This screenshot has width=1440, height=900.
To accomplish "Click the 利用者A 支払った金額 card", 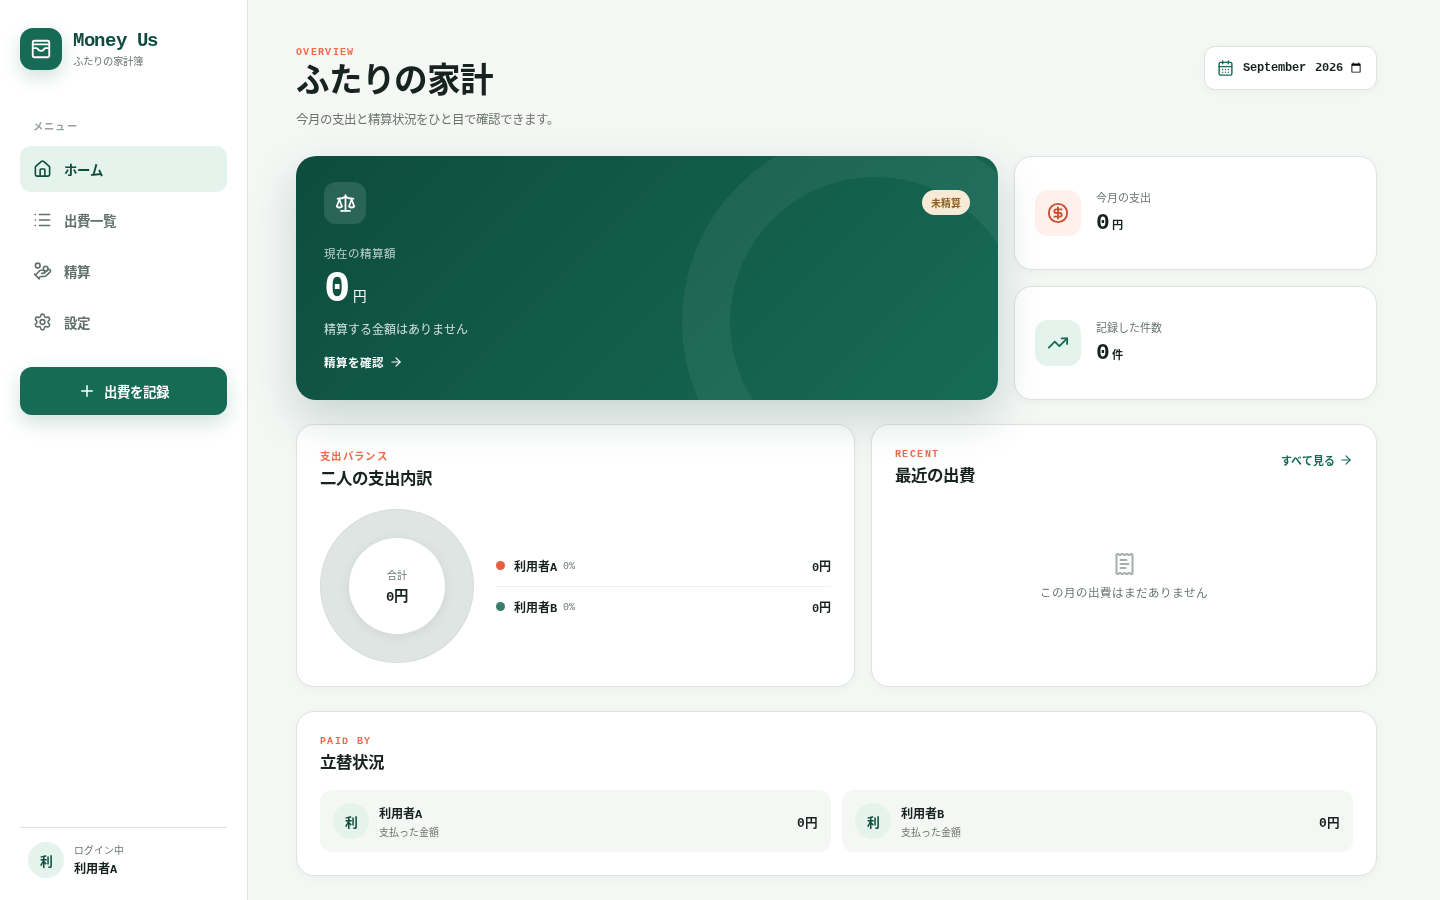I will click(575, 821).
